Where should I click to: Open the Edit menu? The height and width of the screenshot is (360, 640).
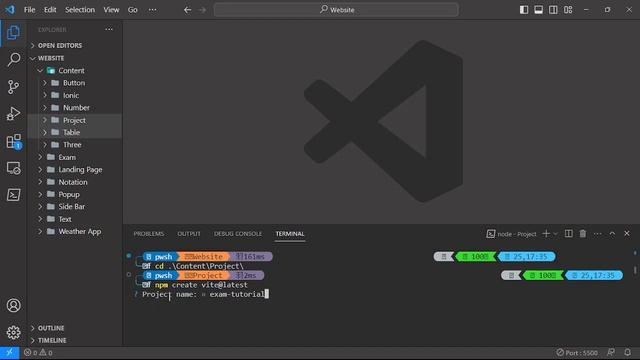[50, 10]
